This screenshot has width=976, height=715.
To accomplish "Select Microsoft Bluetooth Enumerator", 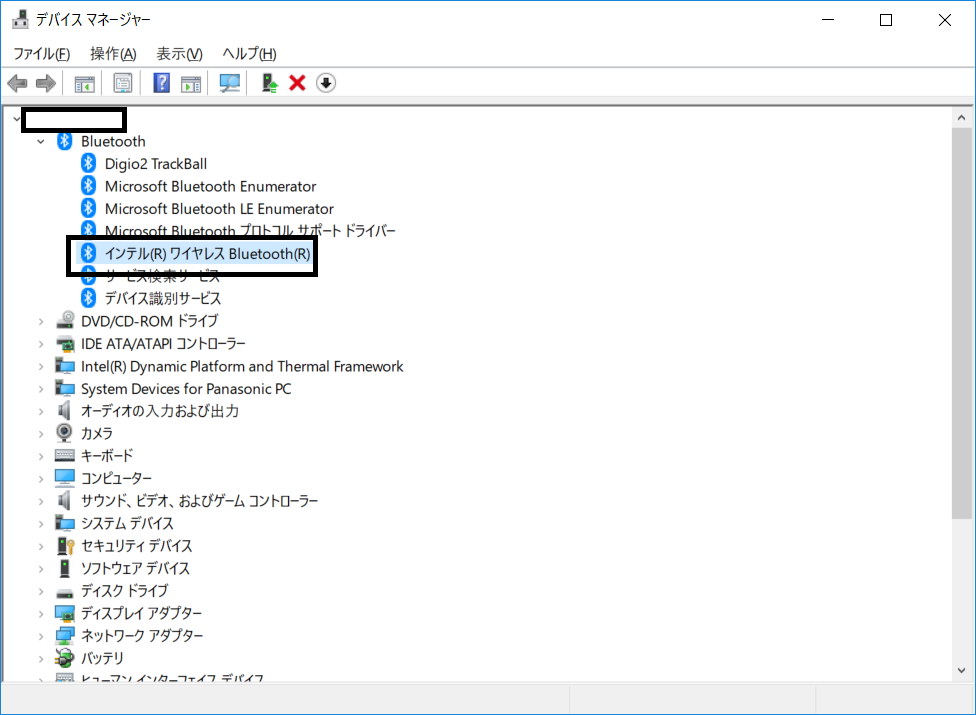I will [210, 186].
